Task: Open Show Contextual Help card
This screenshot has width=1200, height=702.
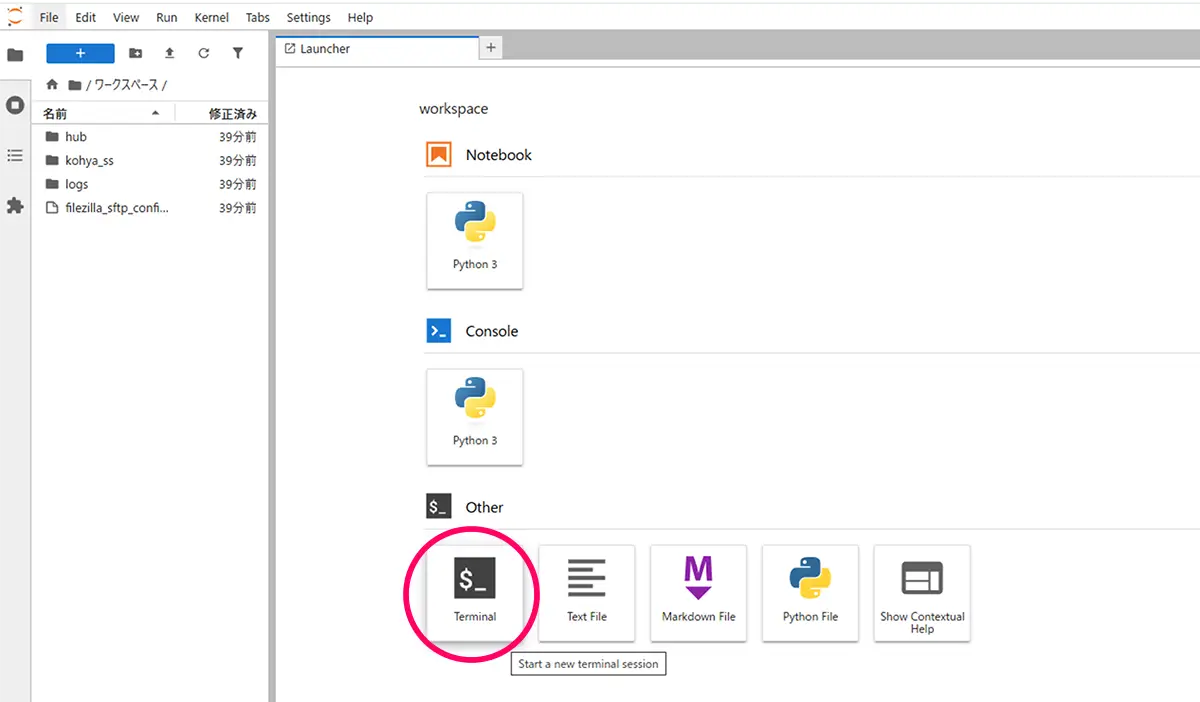Action: 922,593
